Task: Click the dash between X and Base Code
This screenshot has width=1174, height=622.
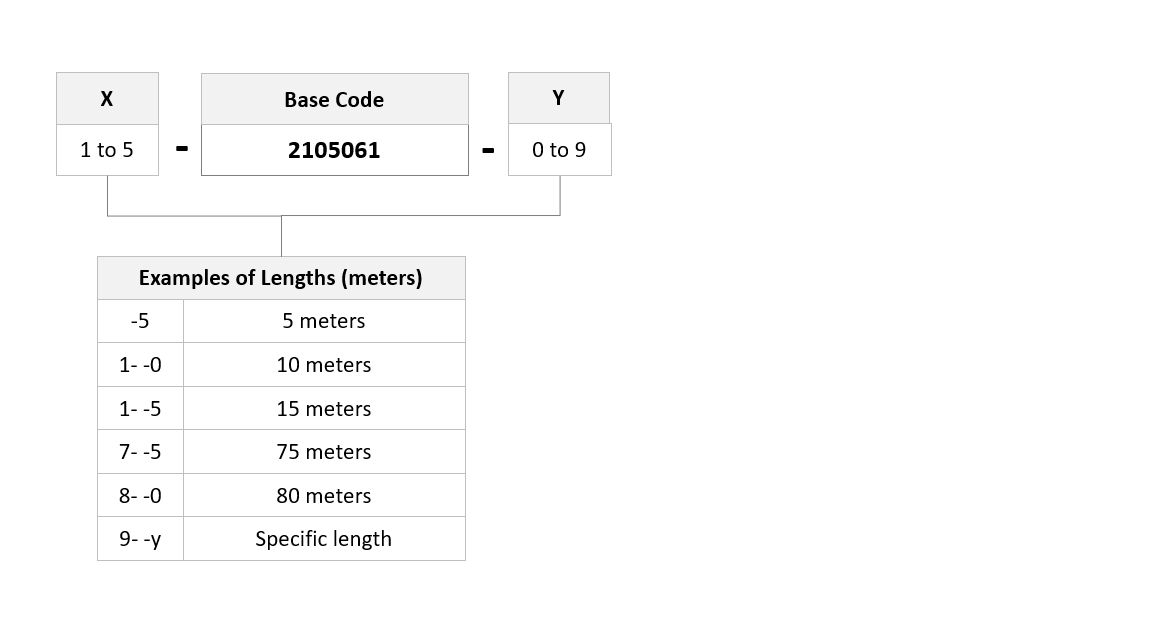Action: point(181,149)
